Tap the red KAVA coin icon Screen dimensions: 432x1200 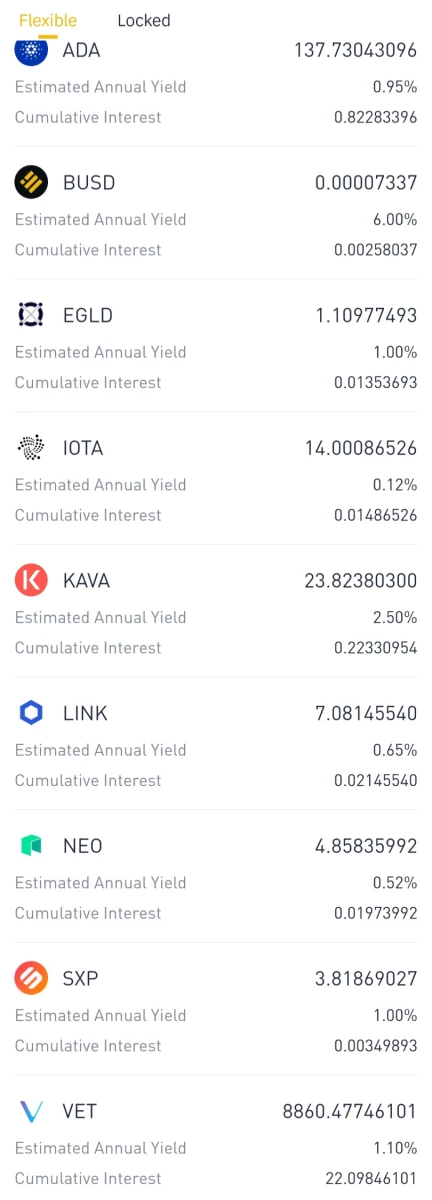coord(31,580)
